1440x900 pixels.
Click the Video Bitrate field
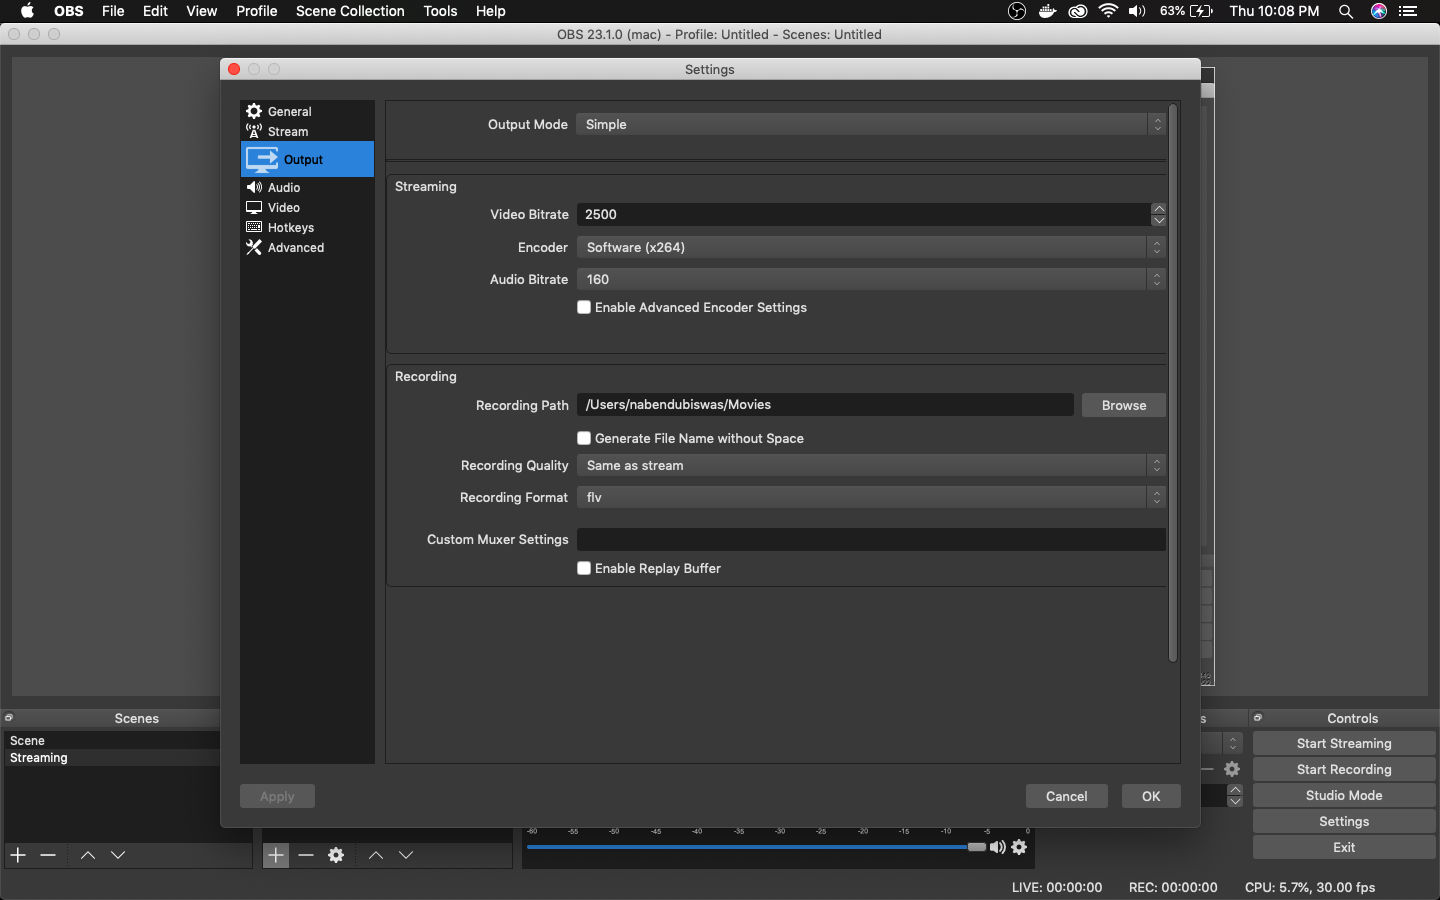(863, 214)
